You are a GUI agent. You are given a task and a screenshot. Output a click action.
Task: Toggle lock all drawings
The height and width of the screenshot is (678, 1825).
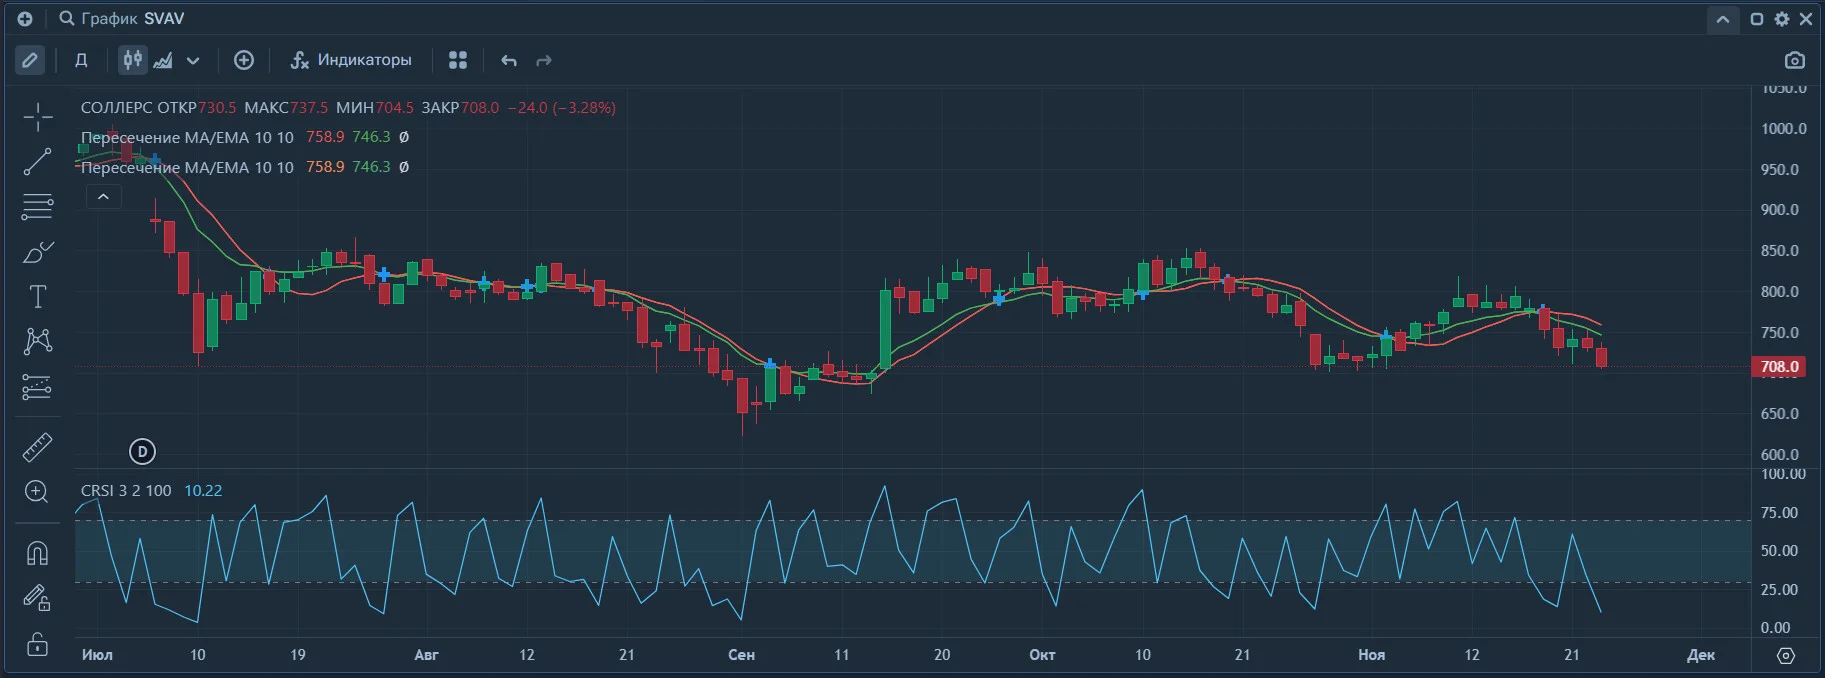[38, 643]
